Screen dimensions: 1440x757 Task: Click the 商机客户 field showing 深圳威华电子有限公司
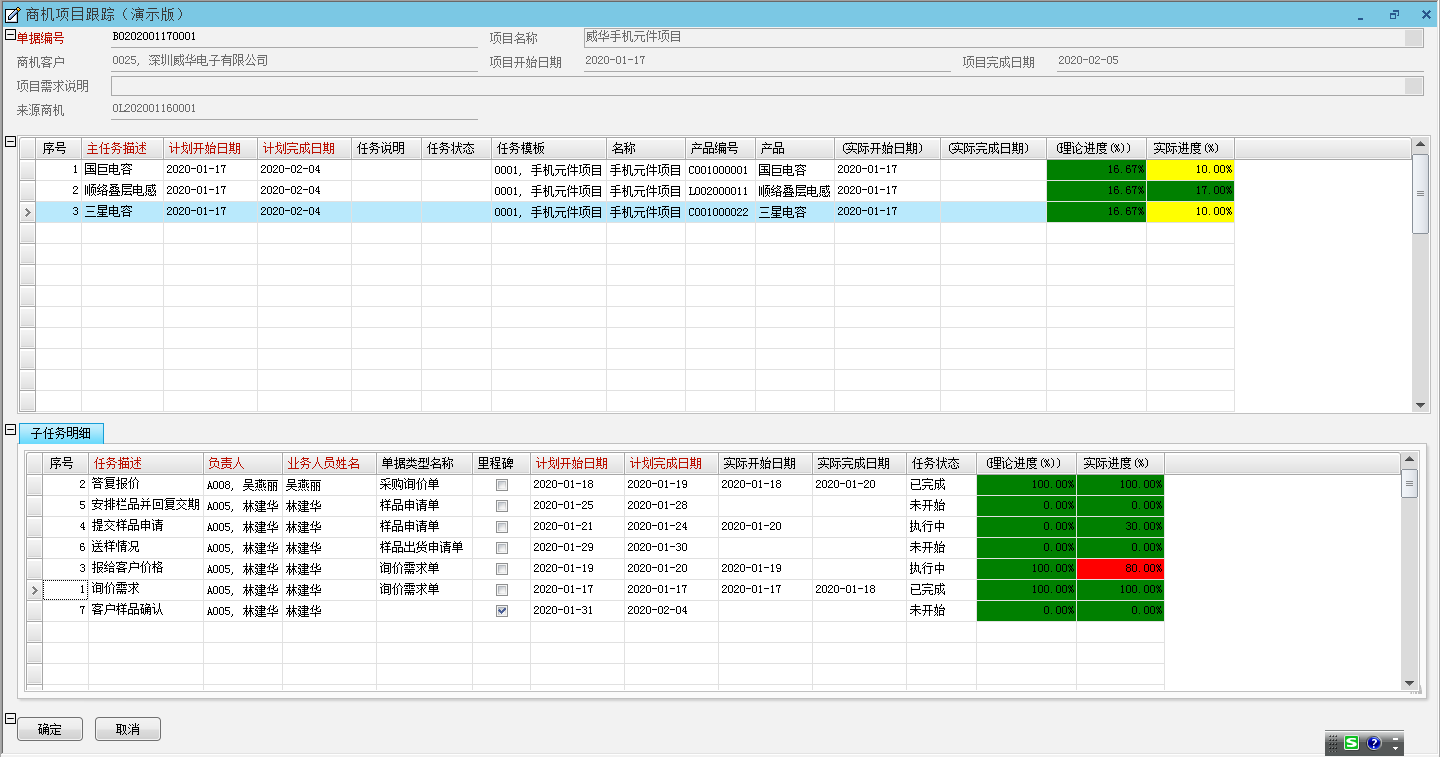tap(294, 61)
